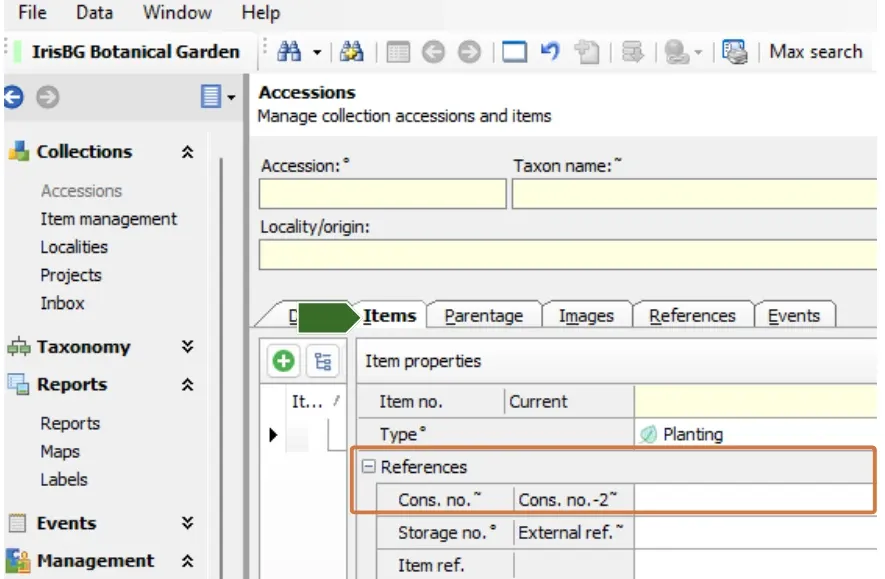This screenshot has height=579, width=885.
Task: Switch to the Images tab
Action: click(x=586, y=315)
